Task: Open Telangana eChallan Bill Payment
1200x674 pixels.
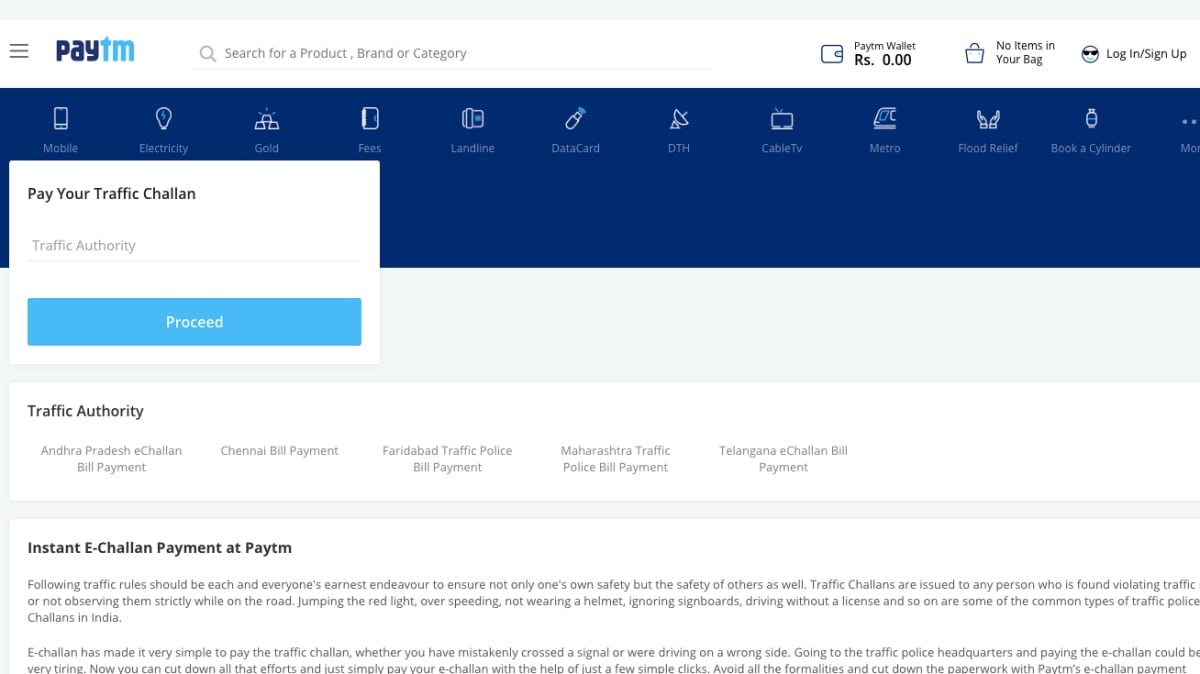Action: 783,459
